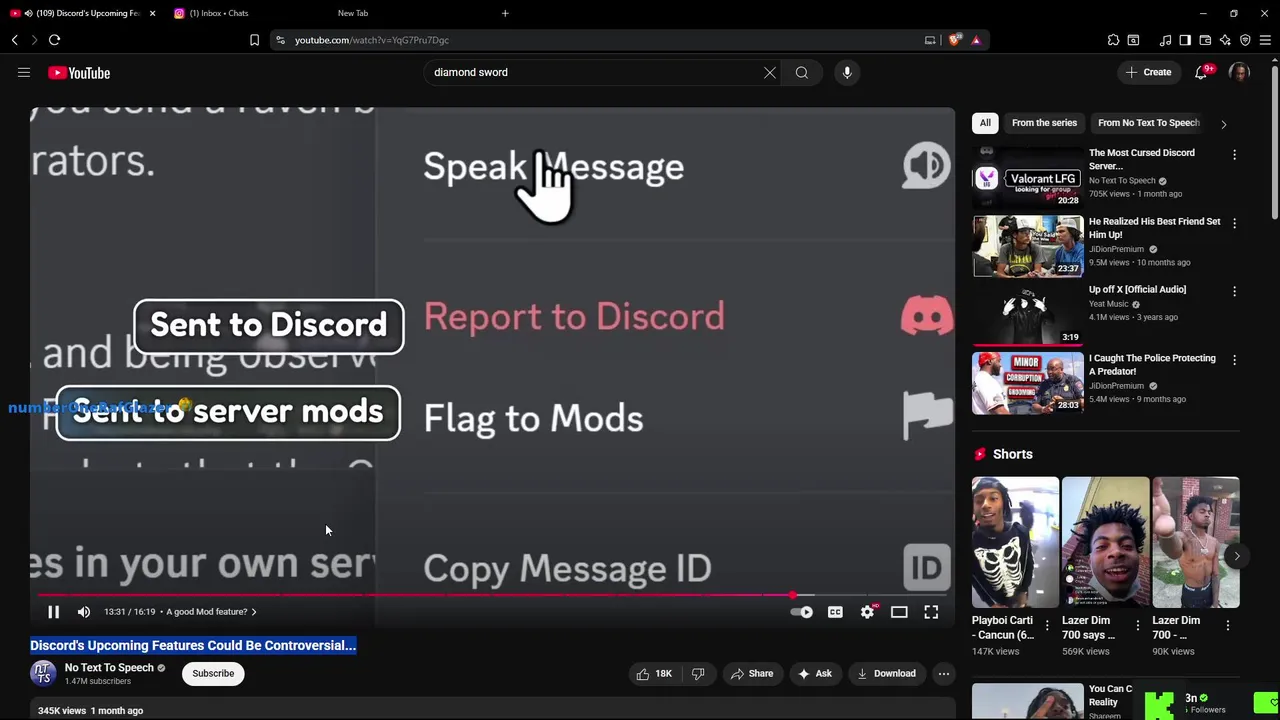Toggle the autoplay switch in the player
The height and width of the screenshot is (720, 1280).
[802, 612]
